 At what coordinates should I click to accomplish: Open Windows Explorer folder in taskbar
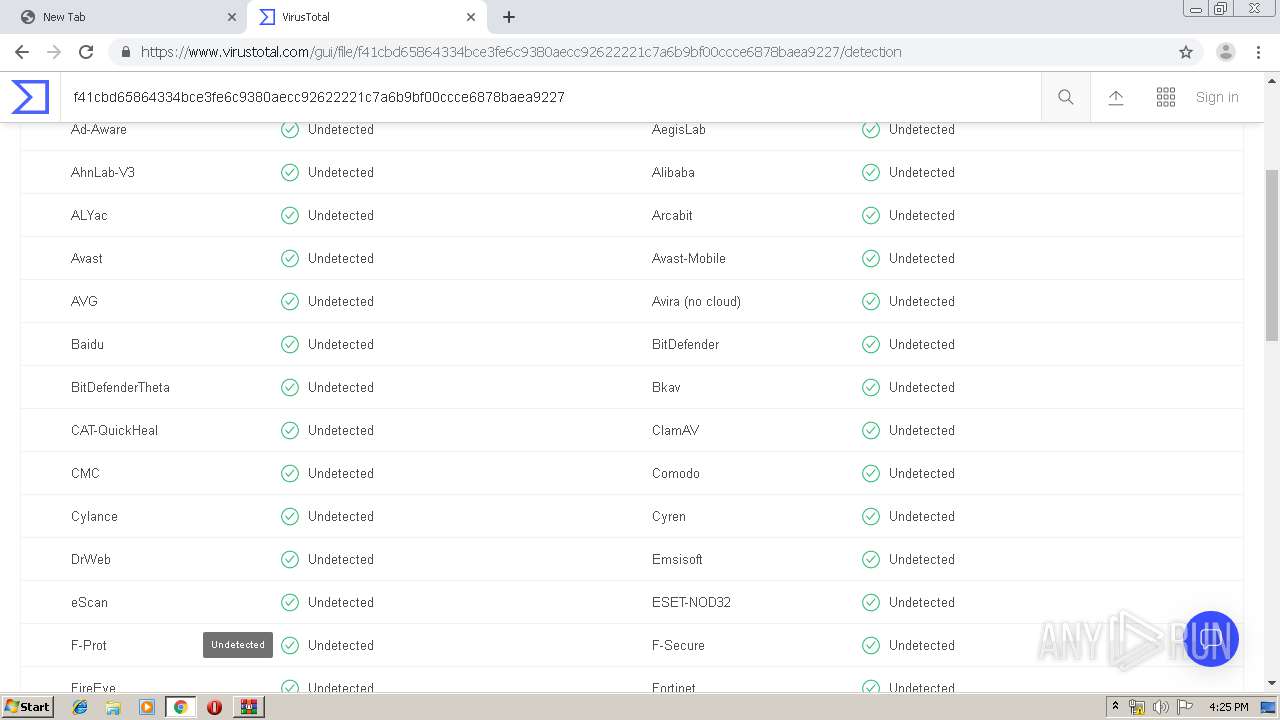point(113,707)
